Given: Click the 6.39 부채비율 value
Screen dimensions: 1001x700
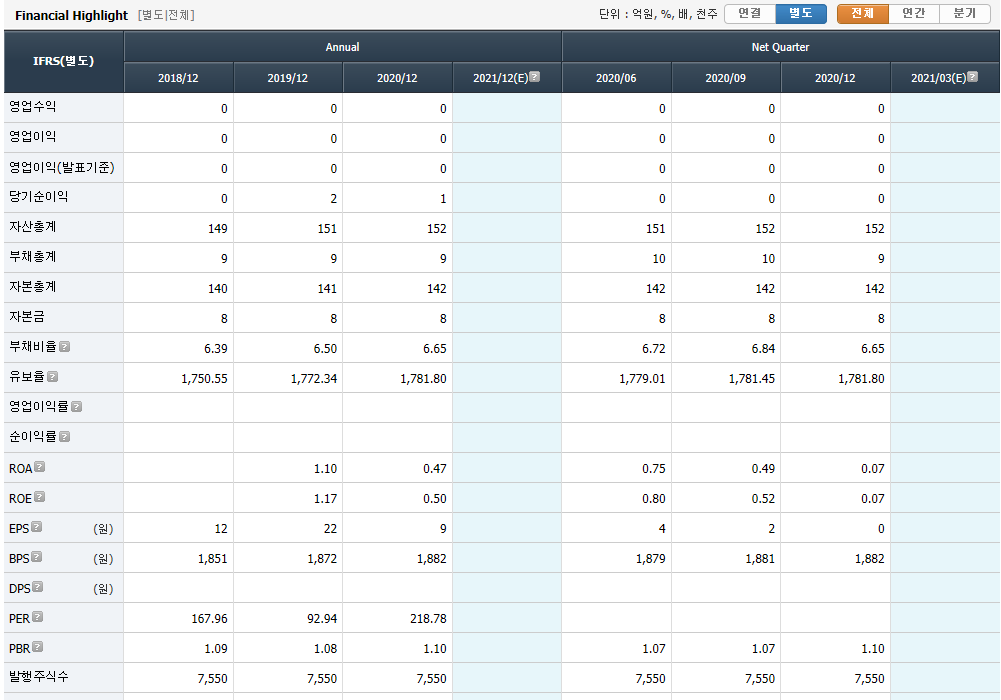Looking at the screenshot, I should pyautogui.click(x=216, y=348).
